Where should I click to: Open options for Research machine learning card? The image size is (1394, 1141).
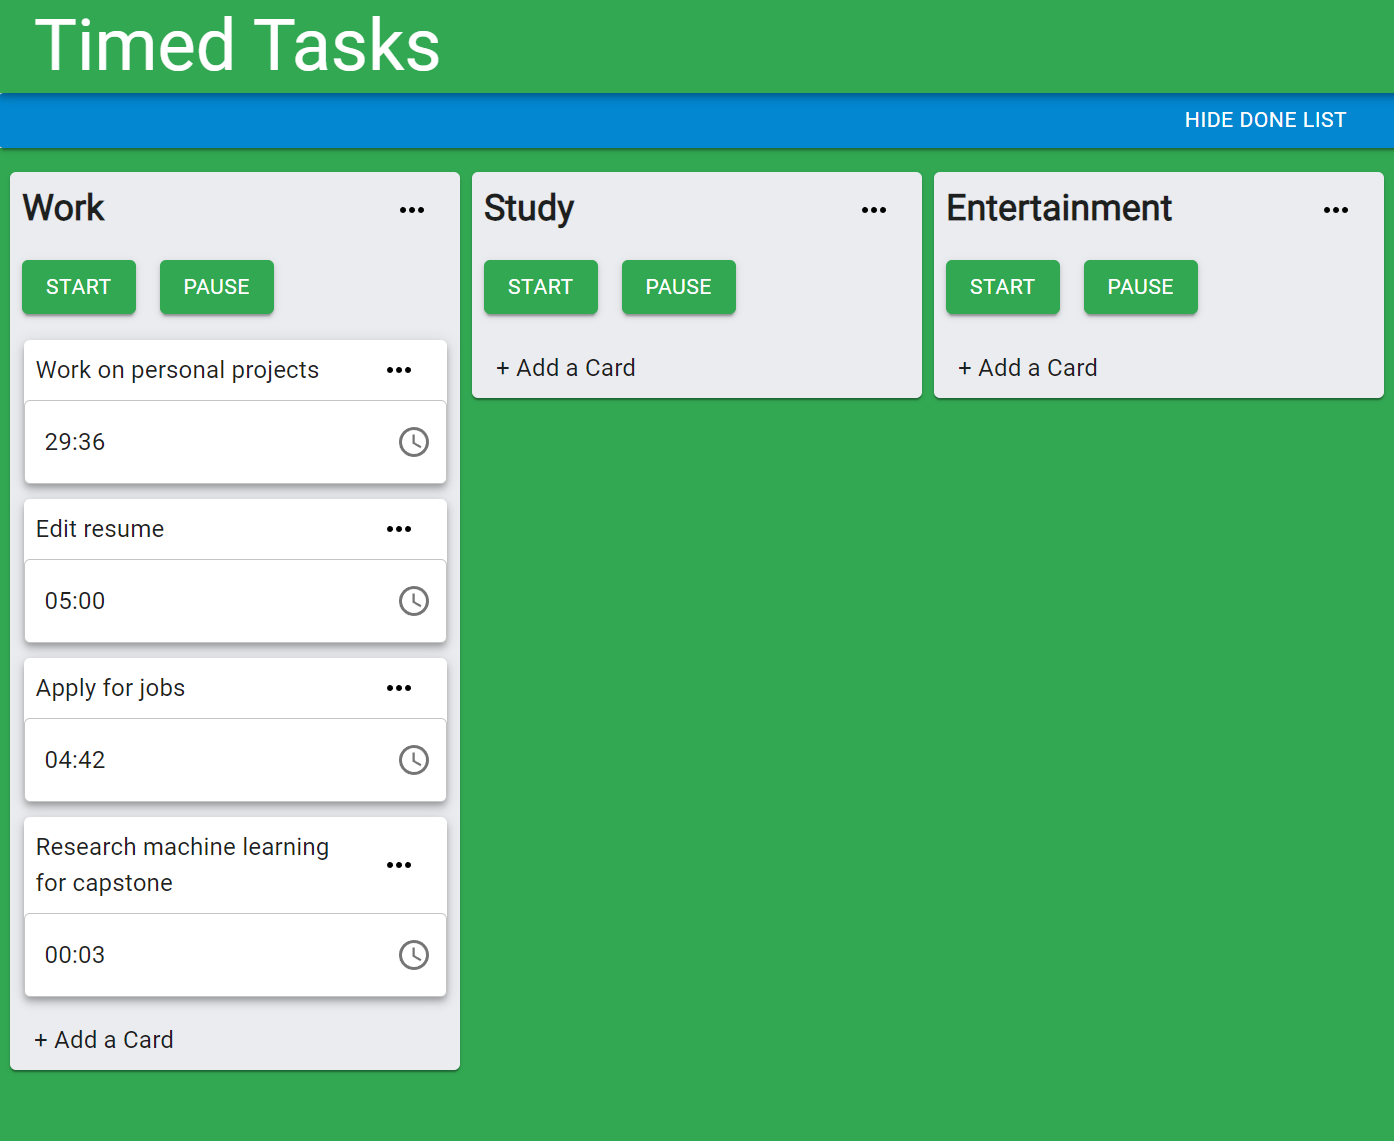[x=399, y=865]
